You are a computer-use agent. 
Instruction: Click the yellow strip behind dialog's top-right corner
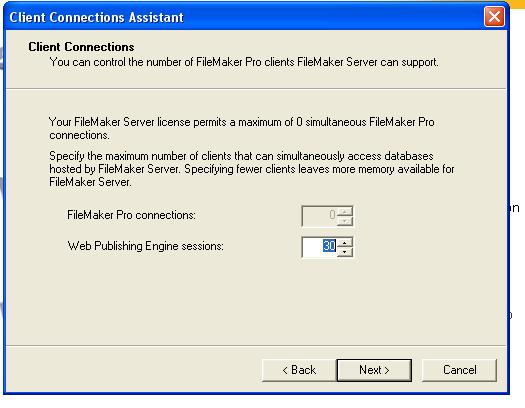pos(516,4)
